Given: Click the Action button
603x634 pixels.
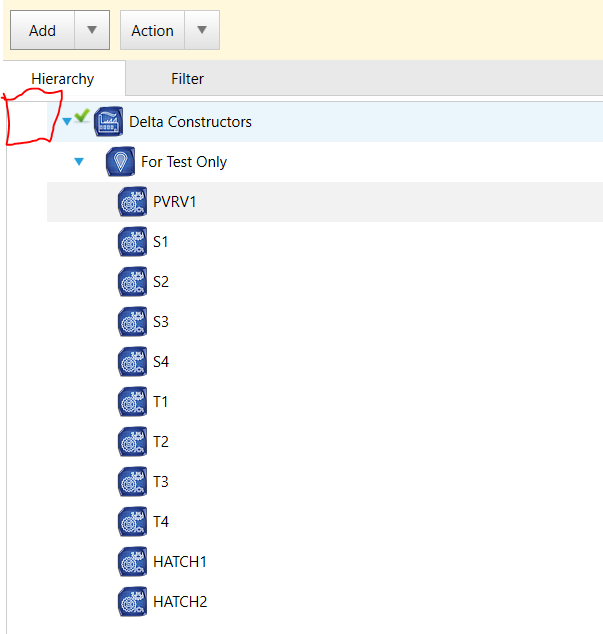Looking at the screenshot, I should coord(152,30).
